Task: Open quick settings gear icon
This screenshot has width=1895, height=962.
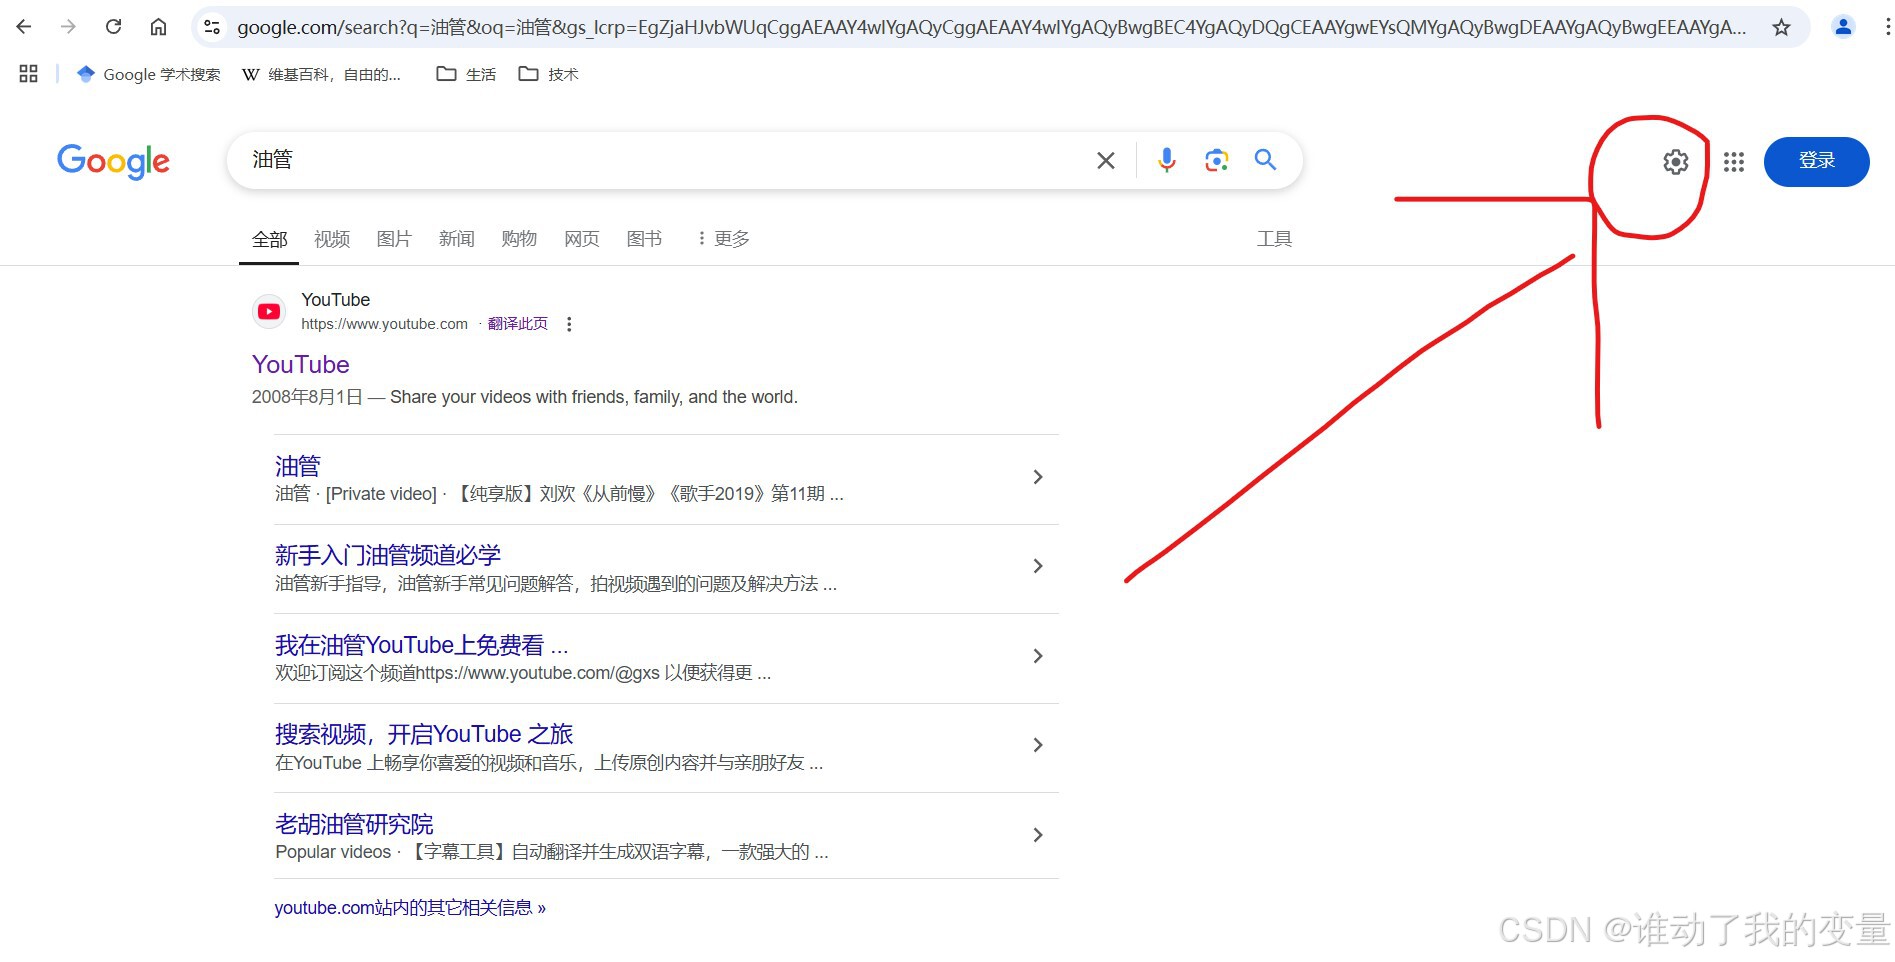Action: click(x=1676, y=161)
